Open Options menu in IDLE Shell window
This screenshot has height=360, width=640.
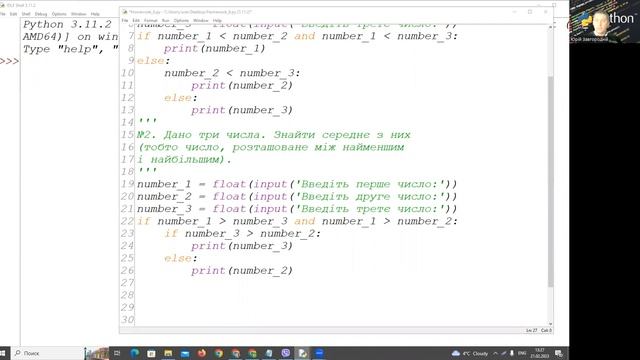59,14
